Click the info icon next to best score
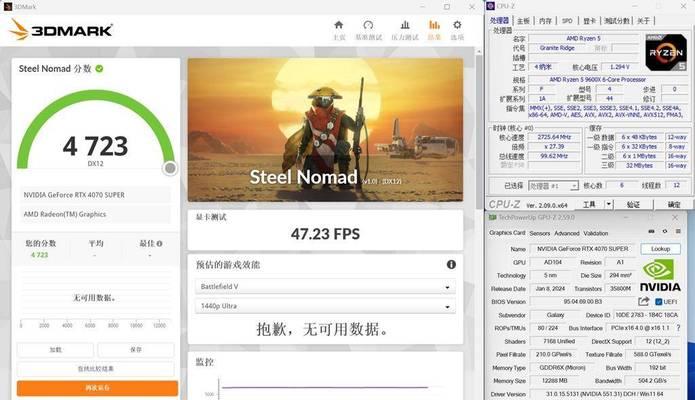Screen dimensions: 695x400 pyautogui.click(x=159, y=243)
